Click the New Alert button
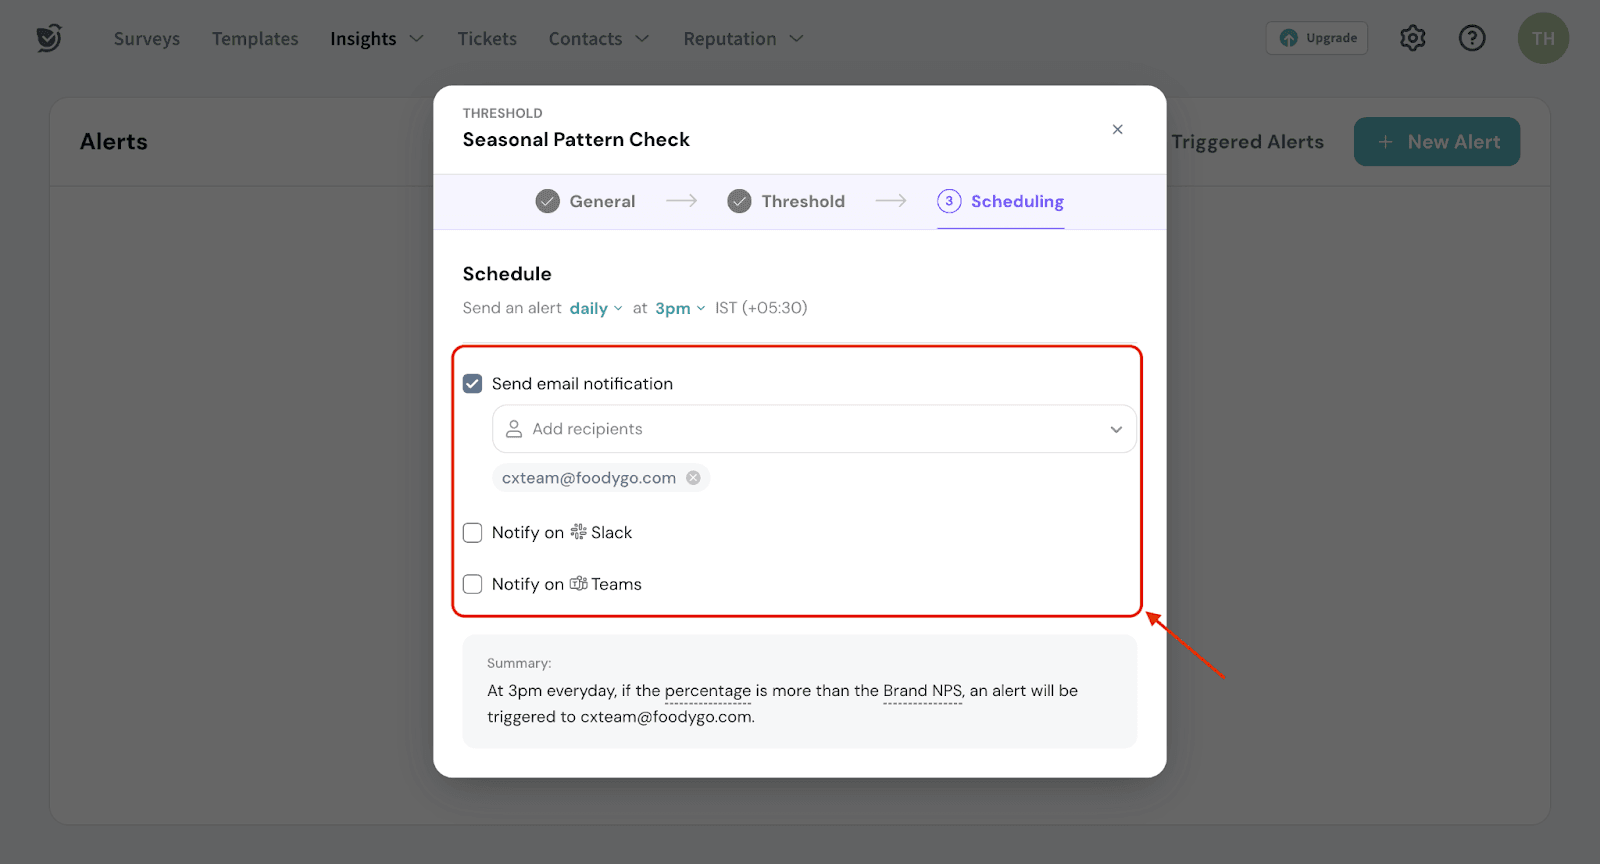 pyautogui.click(x=1436, y=142)
